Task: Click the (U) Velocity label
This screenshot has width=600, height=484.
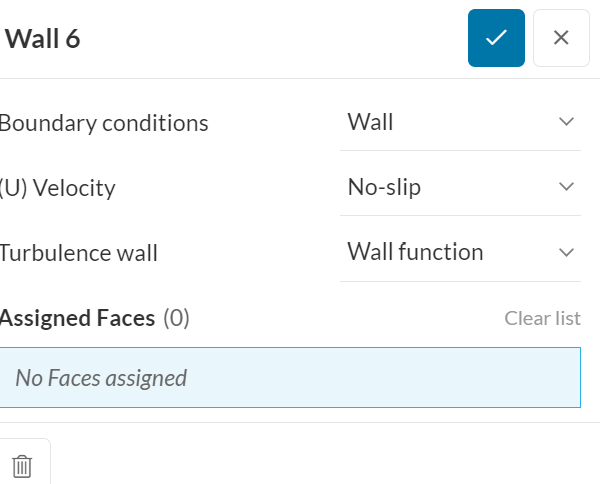Action: [x=57, y=188]
